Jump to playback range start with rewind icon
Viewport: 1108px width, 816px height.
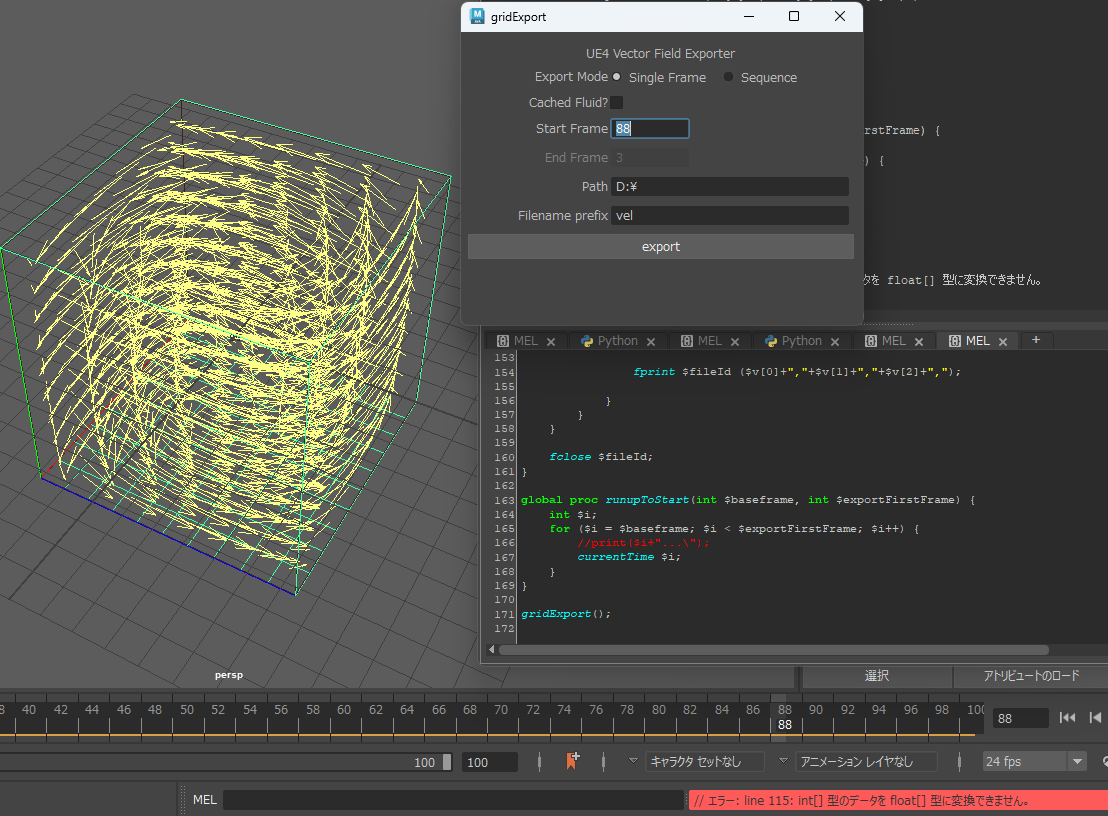pos(1067,717)
